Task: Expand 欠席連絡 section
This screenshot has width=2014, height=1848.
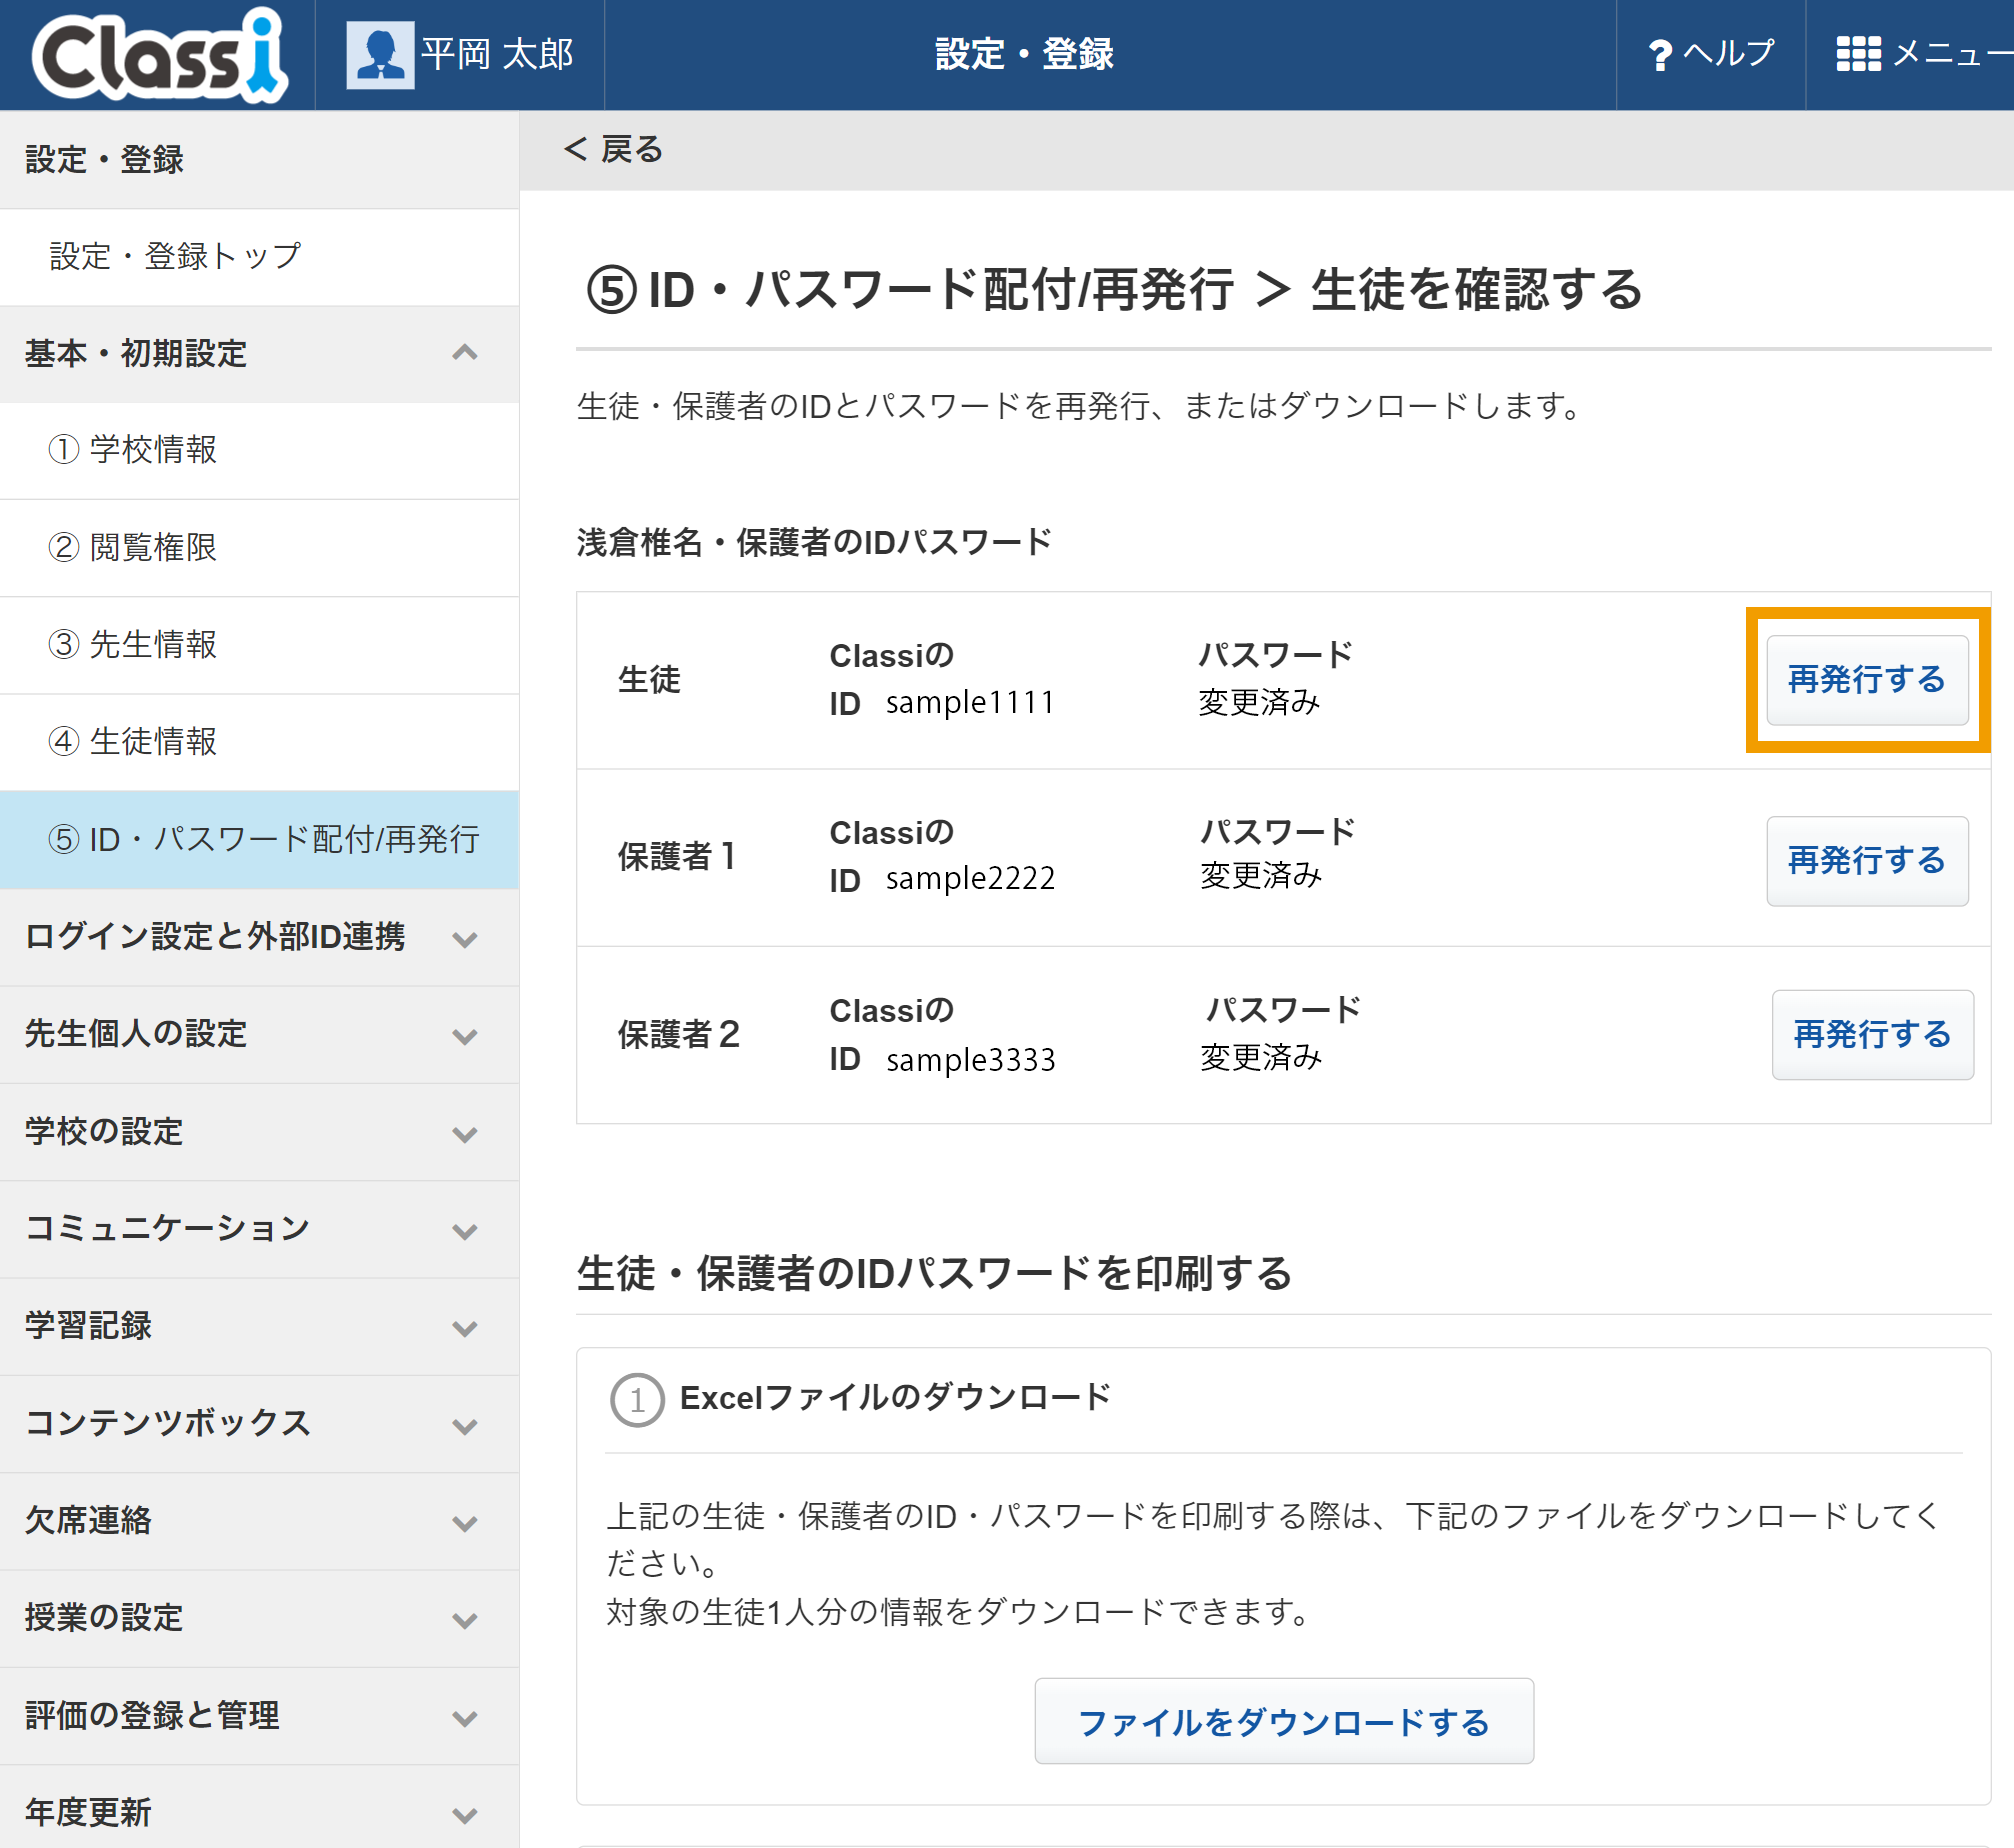Action: (259, 1520)
